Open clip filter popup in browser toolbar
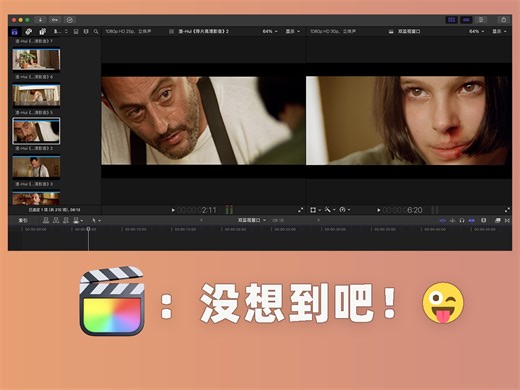520x390 pixels. click(61, 32)
